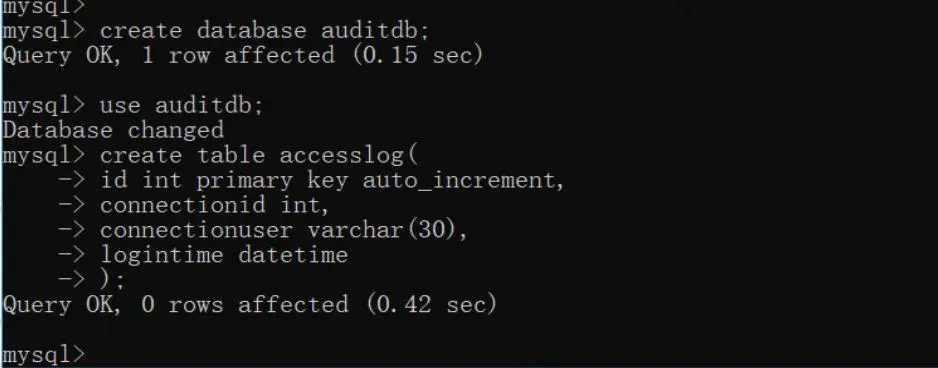Click the 'connectionuser varchar(30),' line
This screenshot has height=368, width=938.
[284, 230]
